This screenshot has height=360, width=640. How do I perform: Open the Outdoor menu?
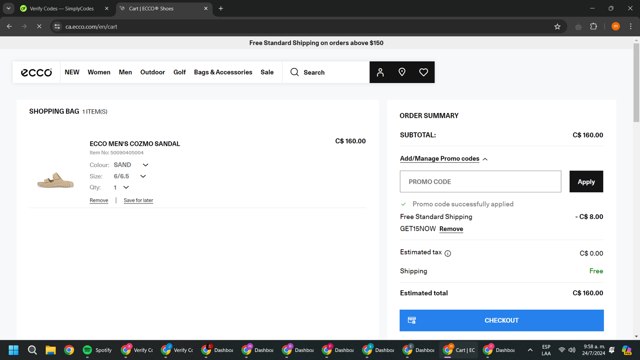[153, 72]
